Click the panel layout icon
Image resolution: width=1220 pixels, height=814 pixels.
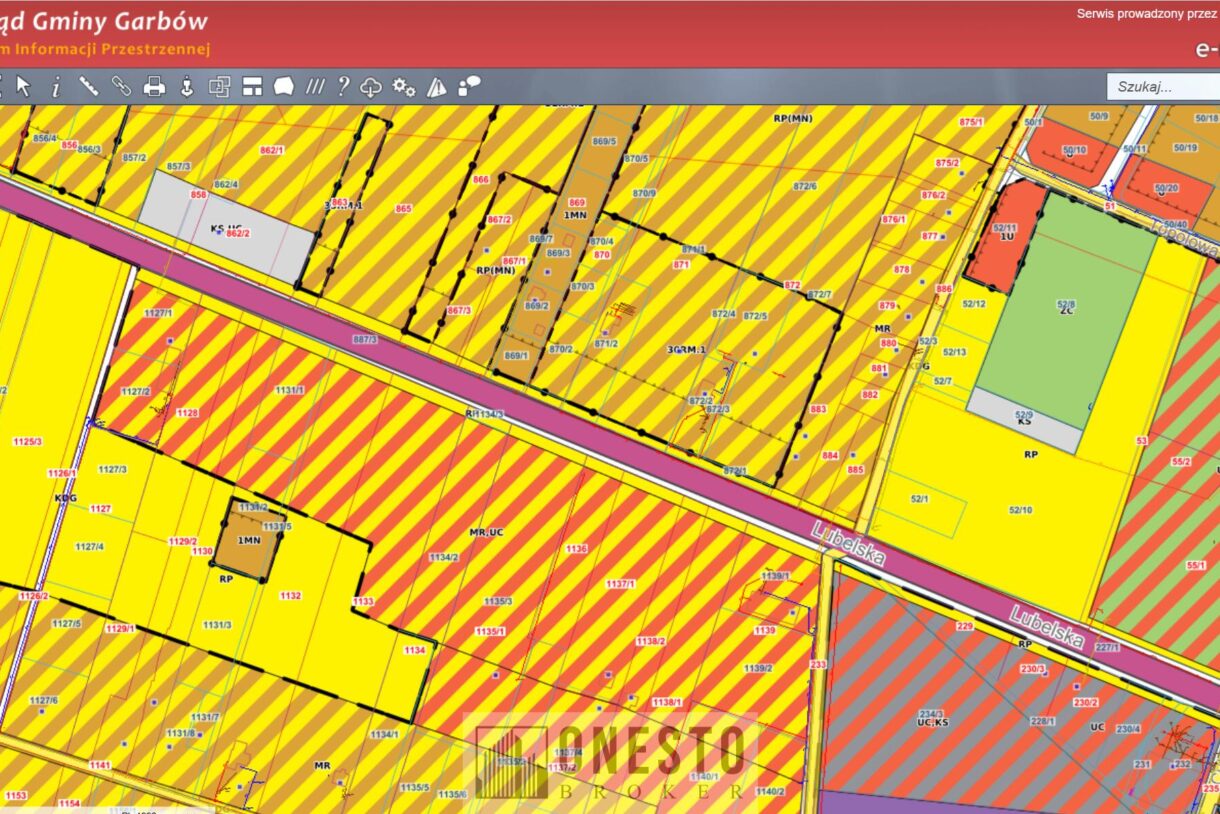click(252, 87)
